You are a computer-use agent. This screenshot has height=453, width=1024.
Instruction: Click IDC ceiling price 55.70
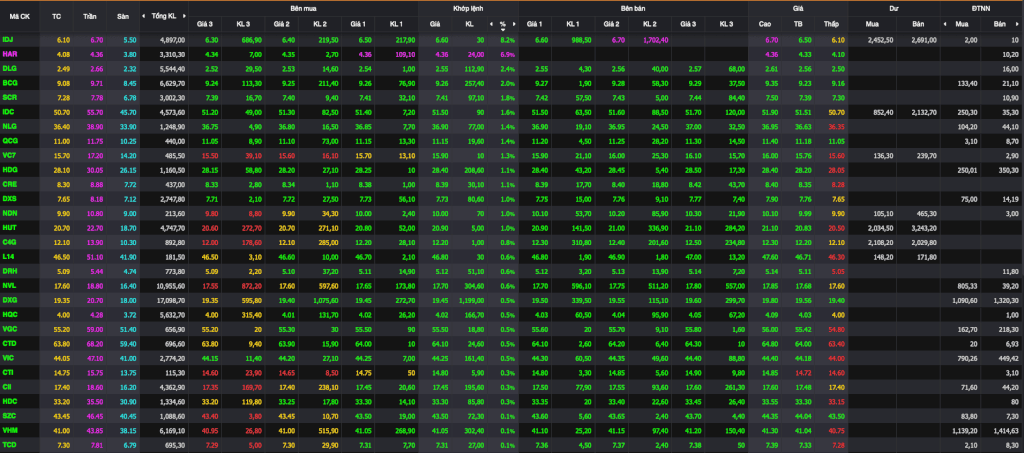tap(95, 112)
